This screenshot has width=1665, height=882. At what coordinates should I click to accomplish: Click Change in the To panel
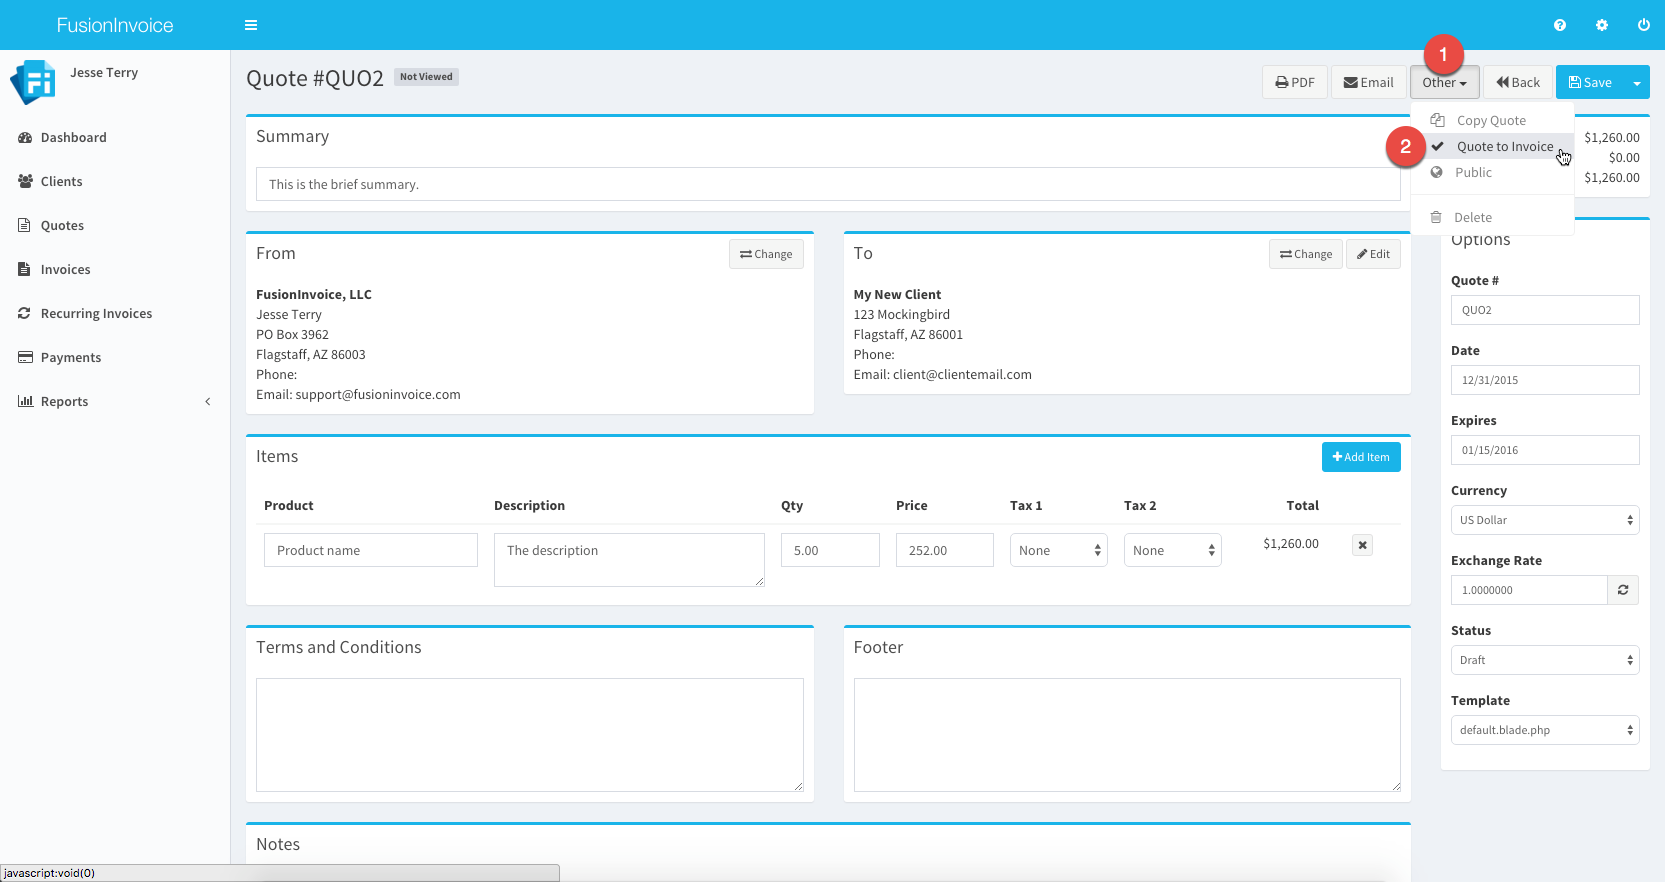tap(1306, 254)
